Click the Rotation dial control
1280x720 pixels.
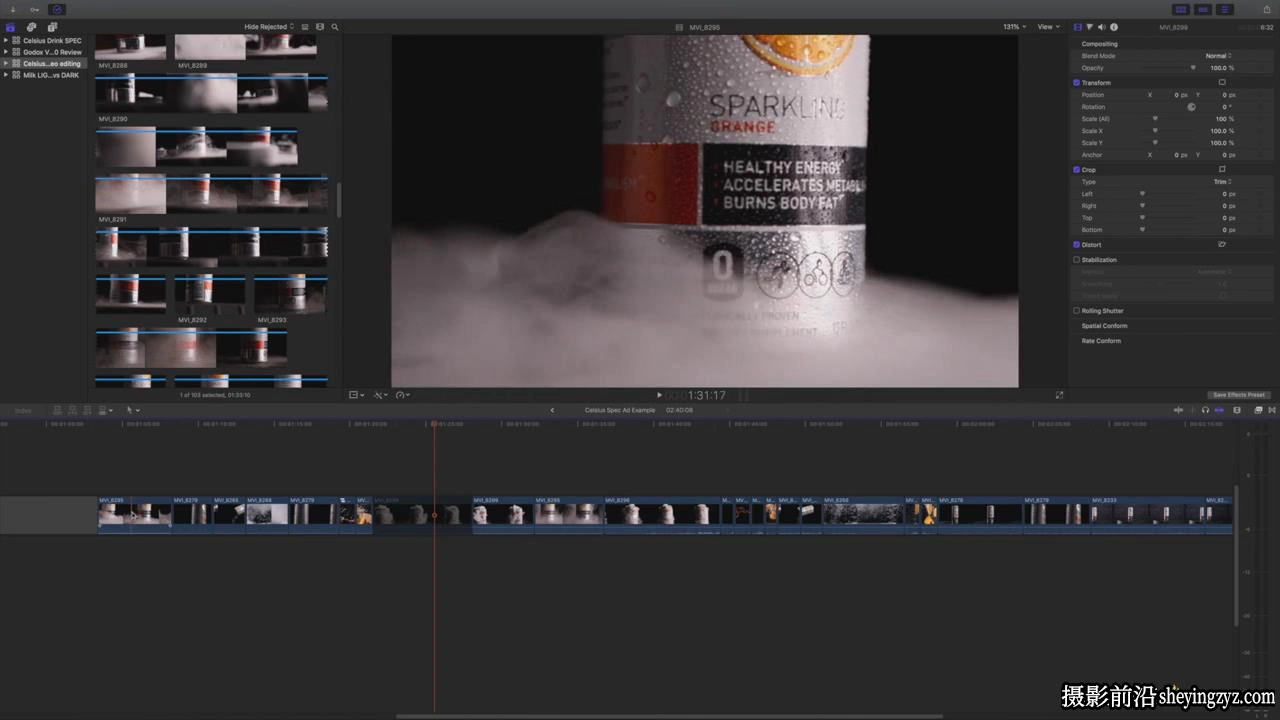pyautogui.click(x=1192, y=107)
